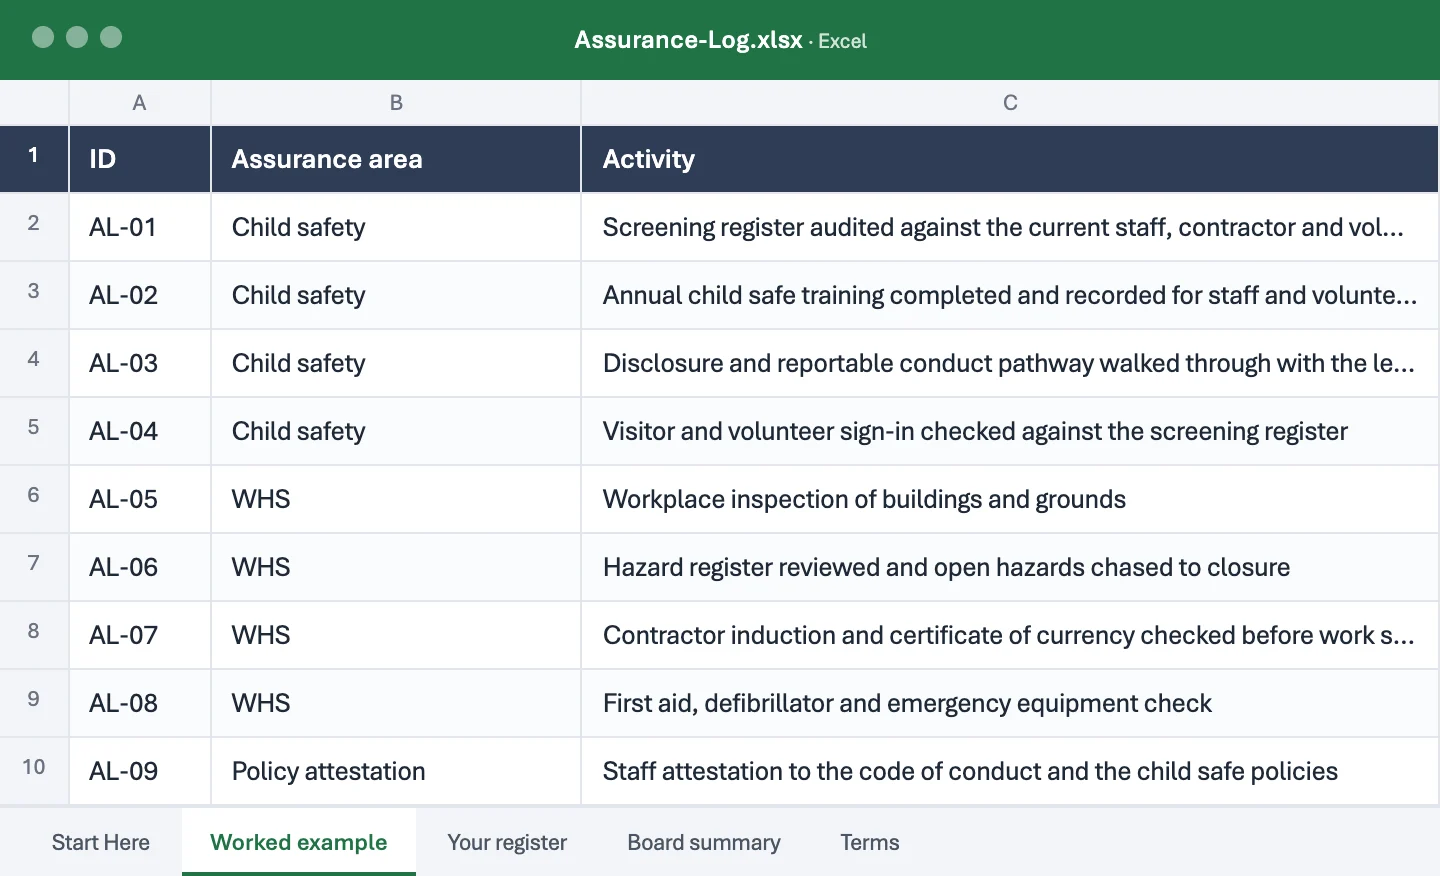Click the Assurance area header cell
Viewport: 1440px width, 876px height.
click(396, 159)
